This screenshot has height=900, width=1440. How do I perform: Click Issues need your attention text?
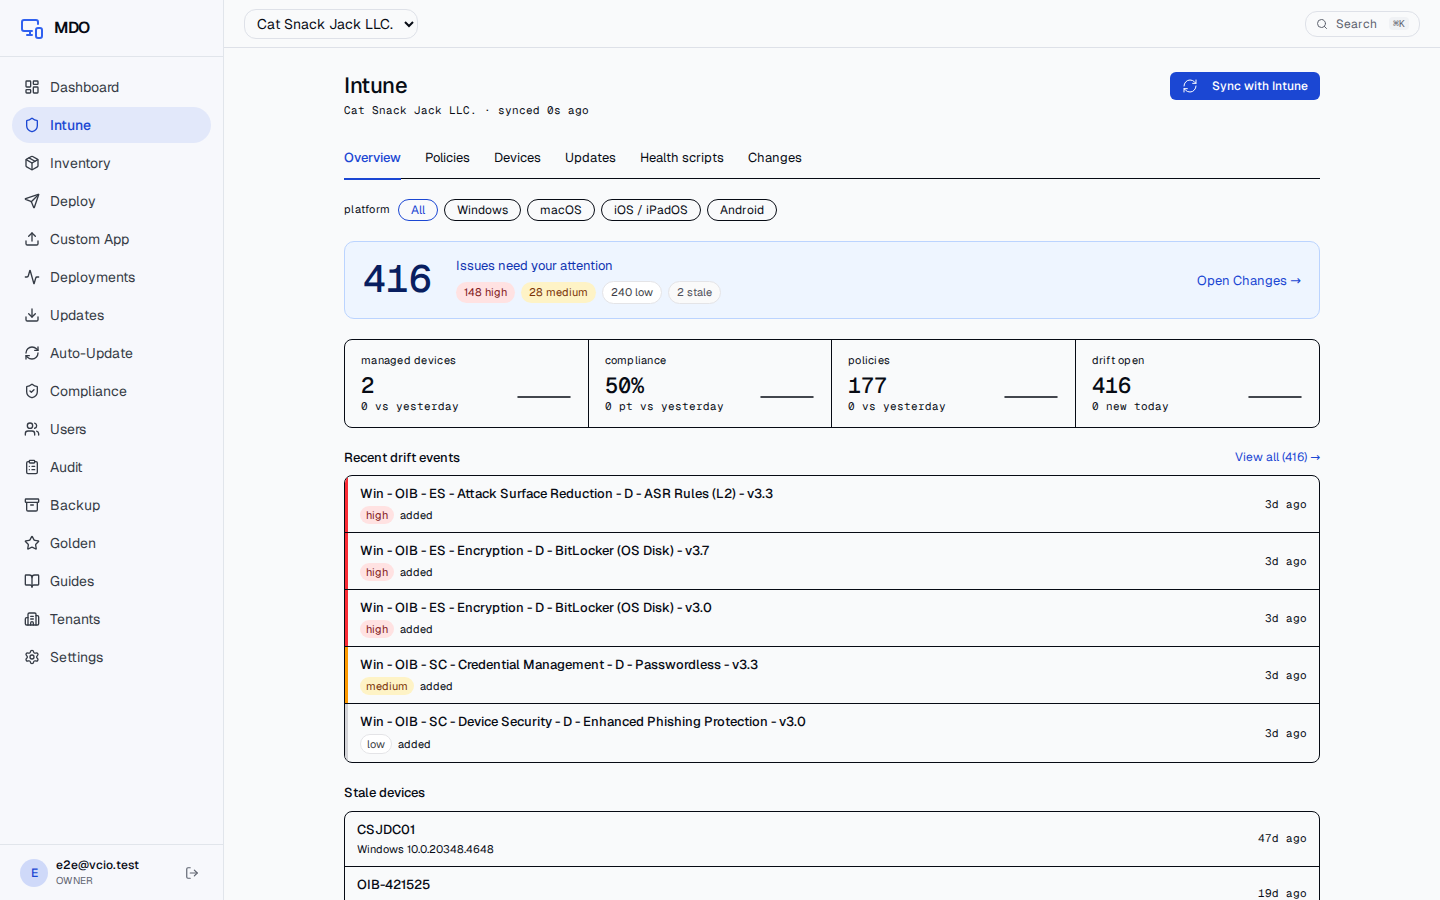534,266
